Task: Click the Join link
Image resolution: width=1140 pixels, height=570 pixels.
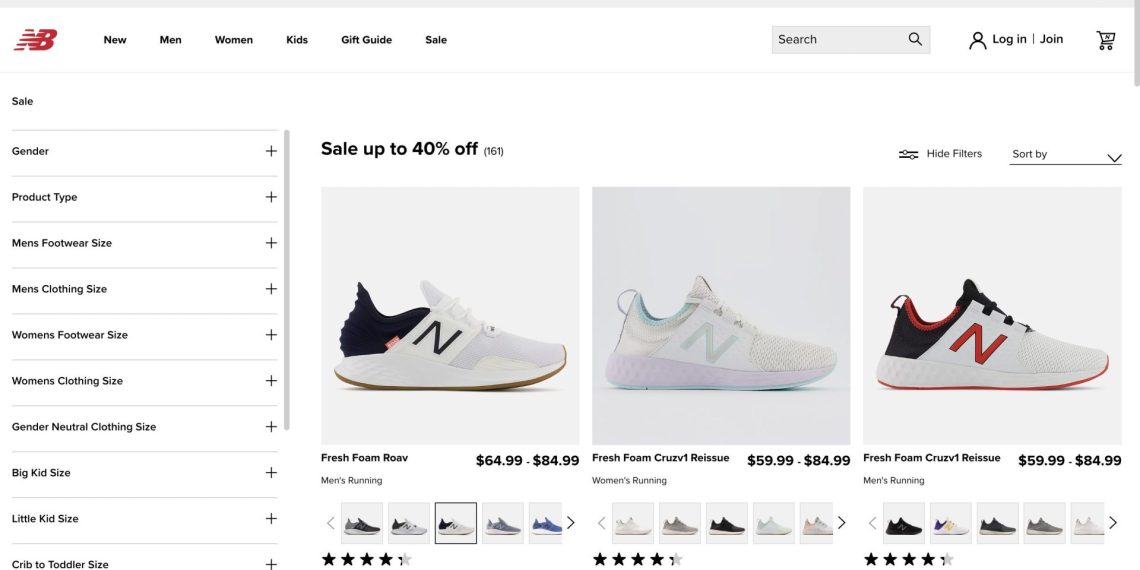Action: click(x=1051, y=39)
